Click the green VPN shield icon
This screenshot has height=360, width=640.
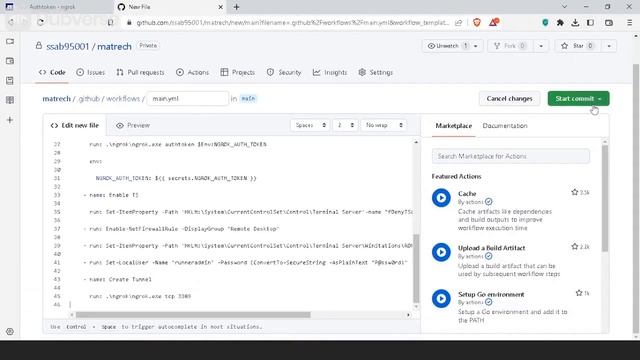[x=545, y=23]
